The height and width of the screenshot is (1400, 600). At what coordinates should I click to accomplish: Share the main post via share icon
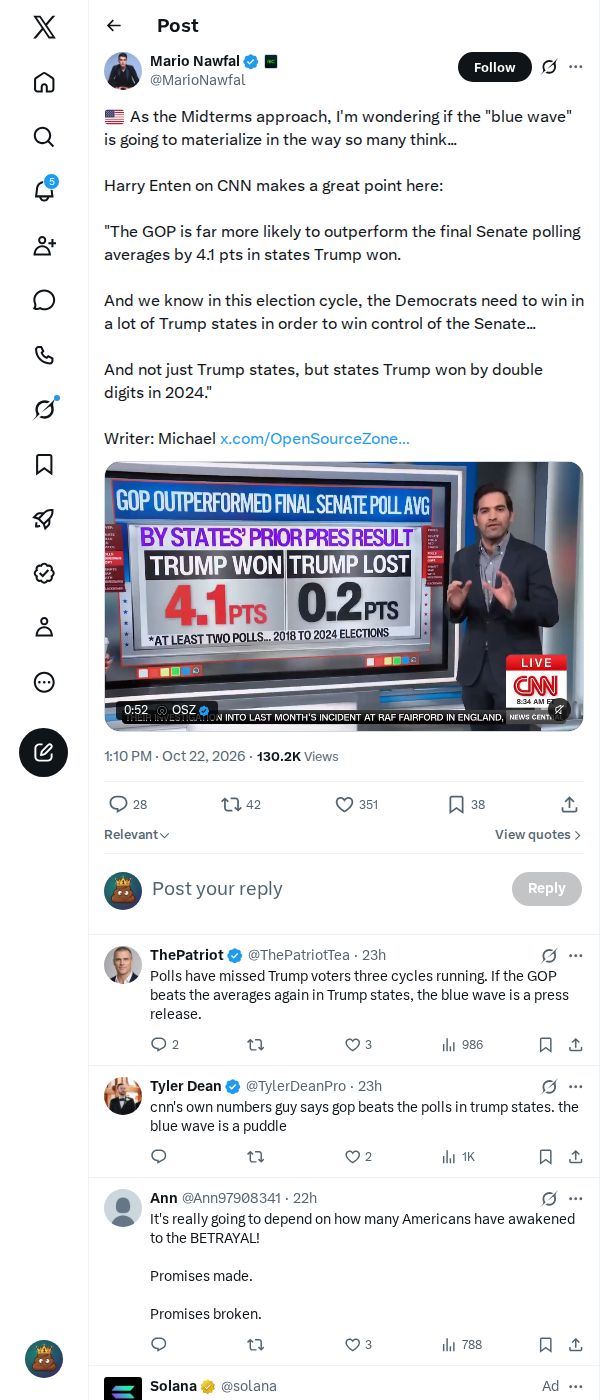point(569,804)
